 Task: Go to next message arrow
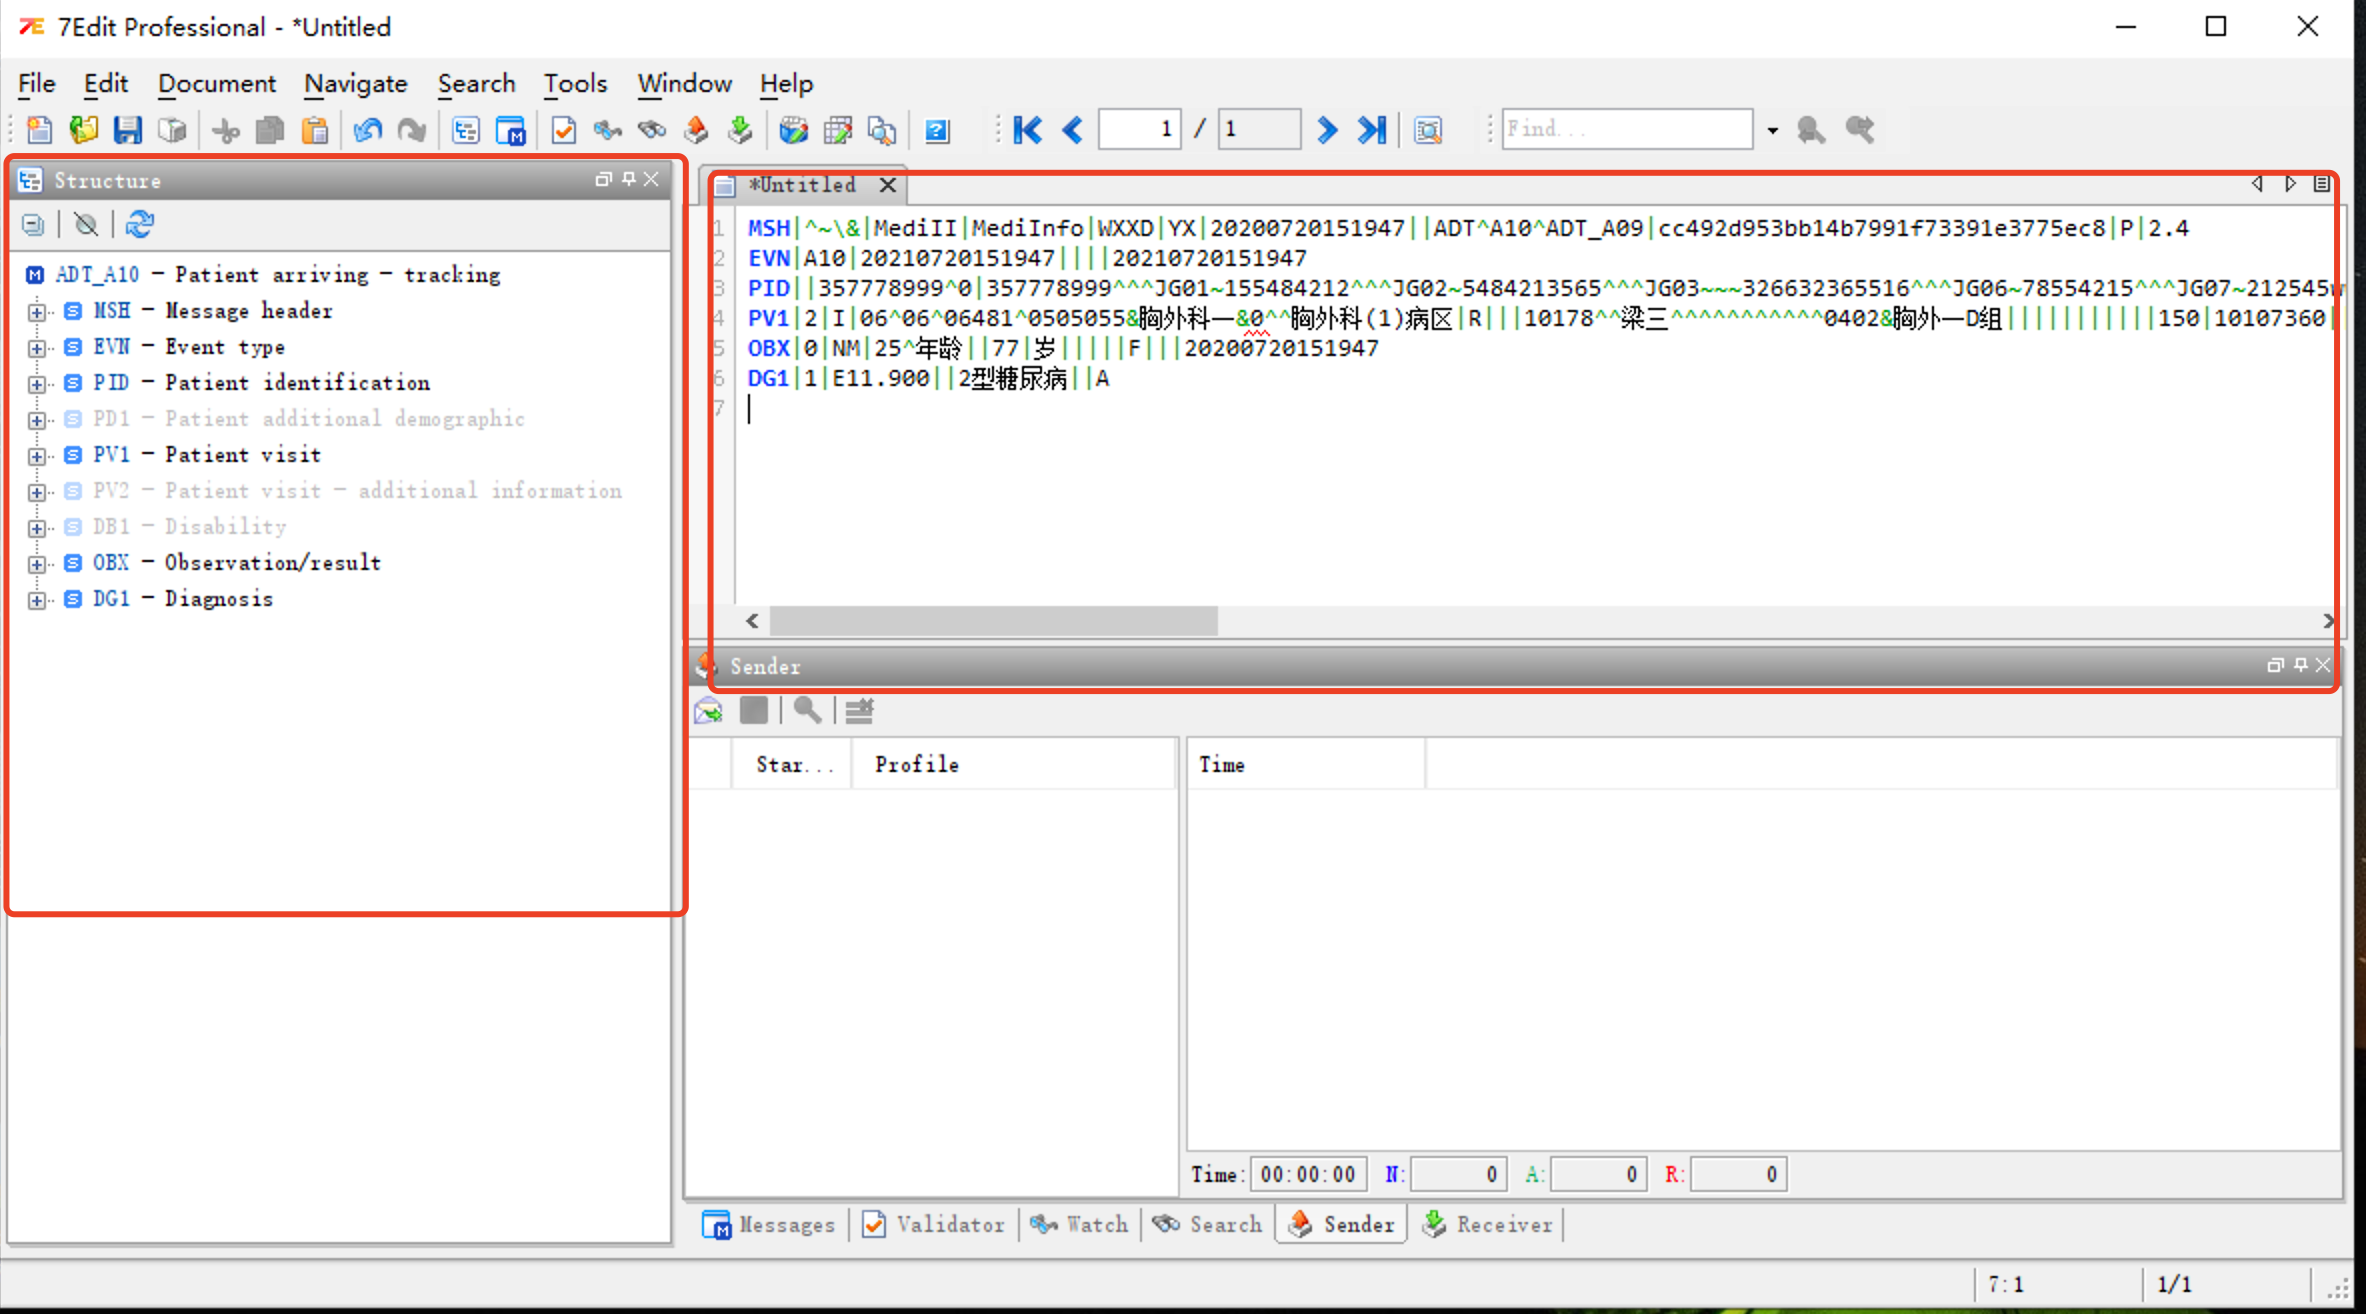pos(1326,130)
